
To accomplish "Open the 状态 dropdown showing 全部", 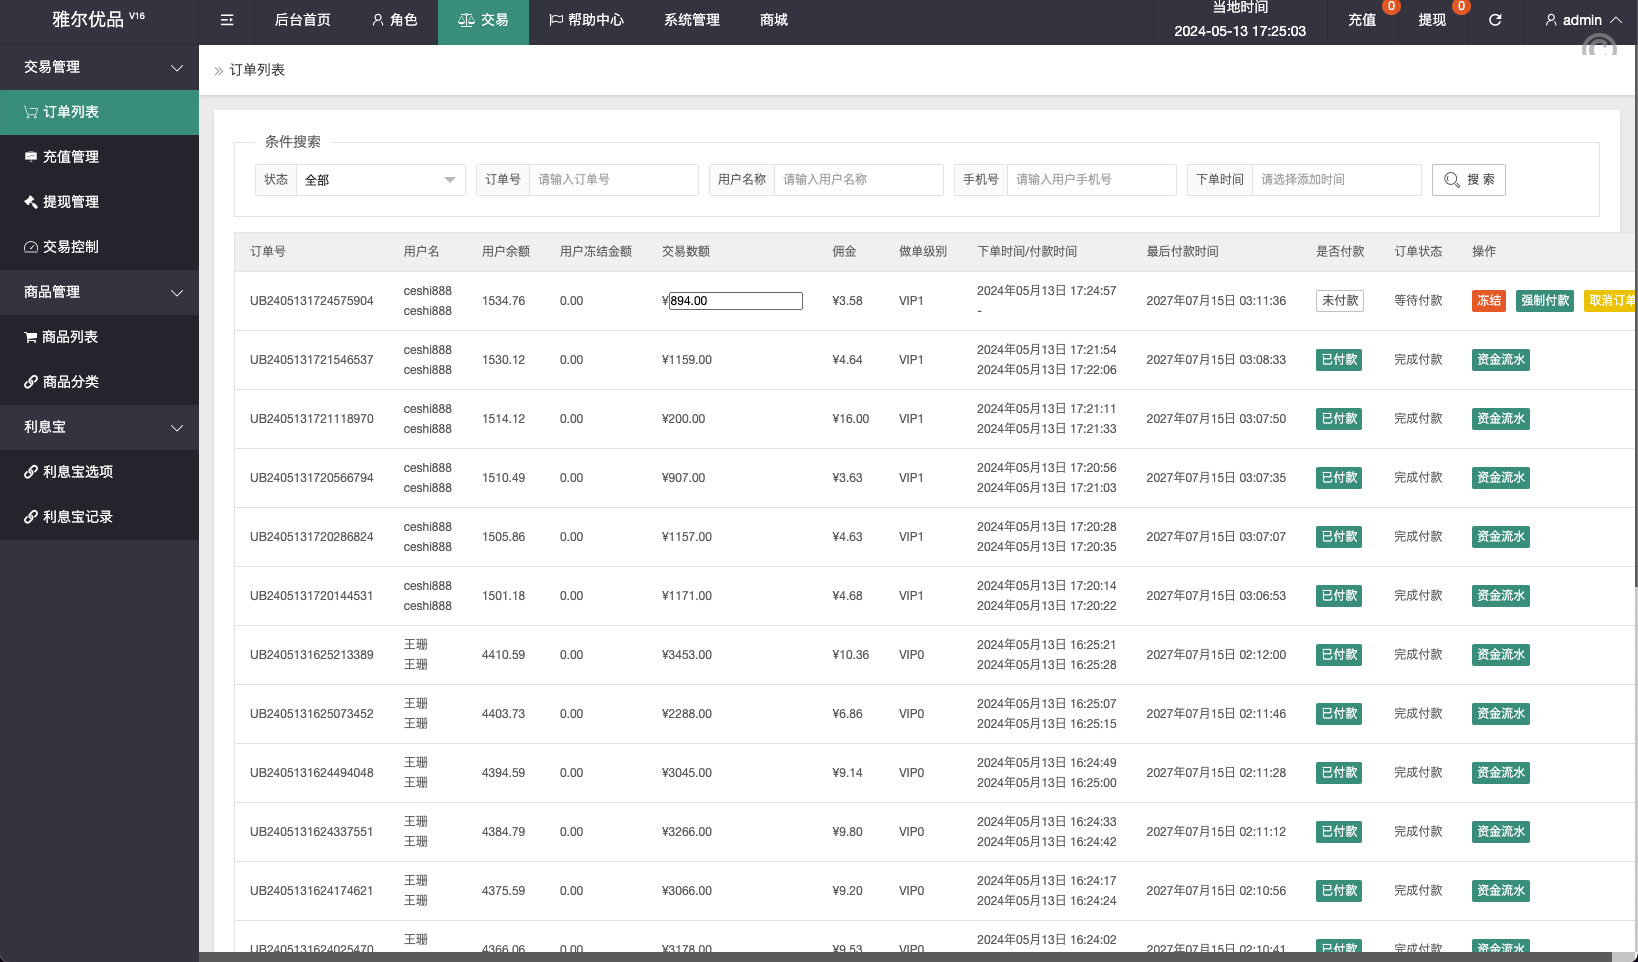I will point(380,180).
